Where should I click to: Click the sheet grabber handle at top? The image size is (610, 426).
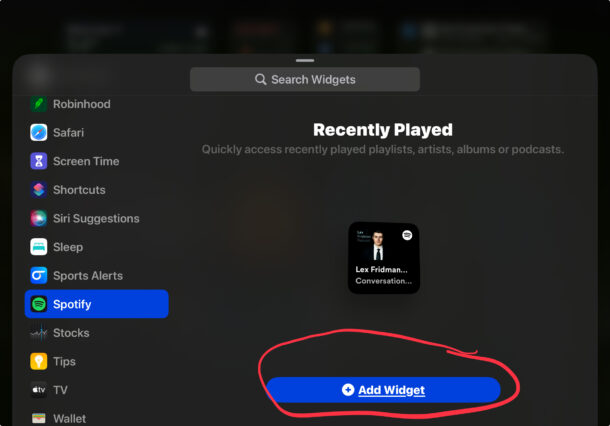point(305,60)
